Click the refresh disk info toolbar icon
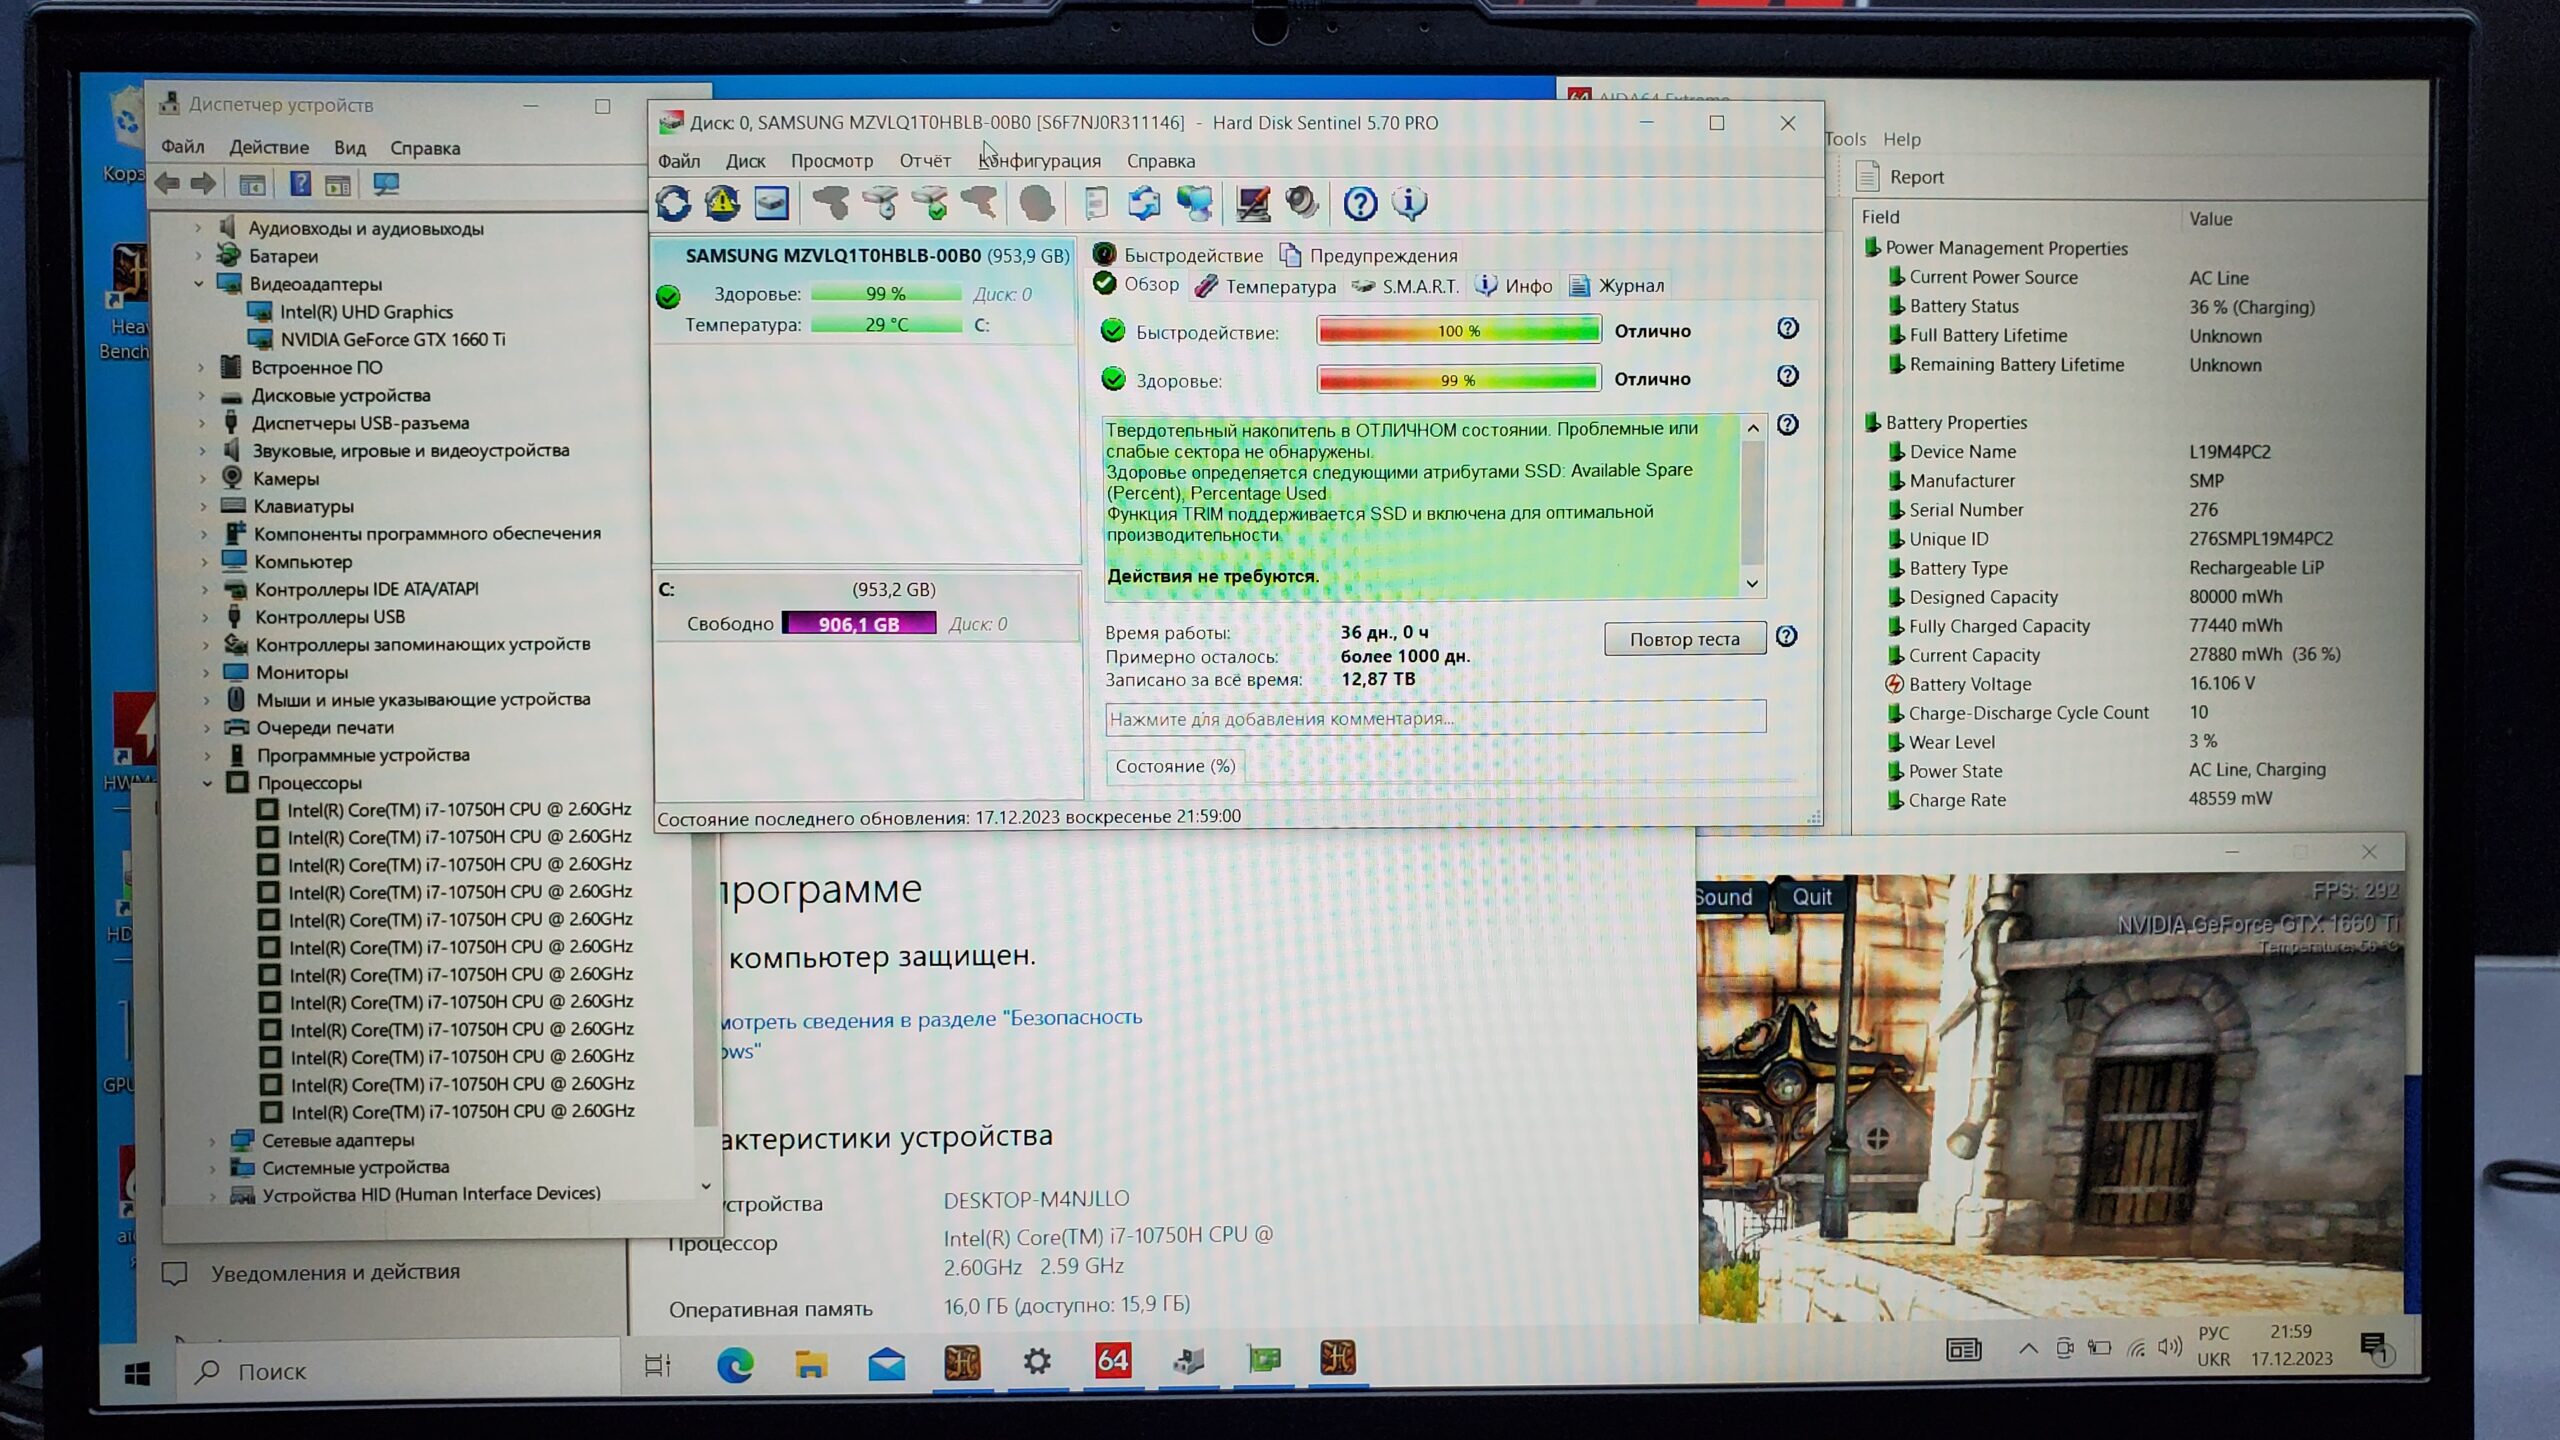 (x=673, y=204)
